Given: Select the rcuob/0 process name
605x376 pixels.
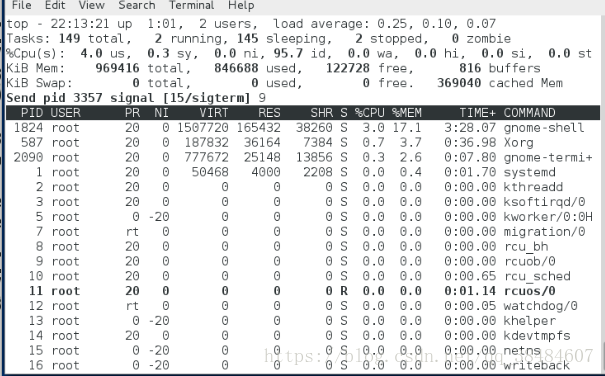Looking at the screenshot, I should coord(530,261).
